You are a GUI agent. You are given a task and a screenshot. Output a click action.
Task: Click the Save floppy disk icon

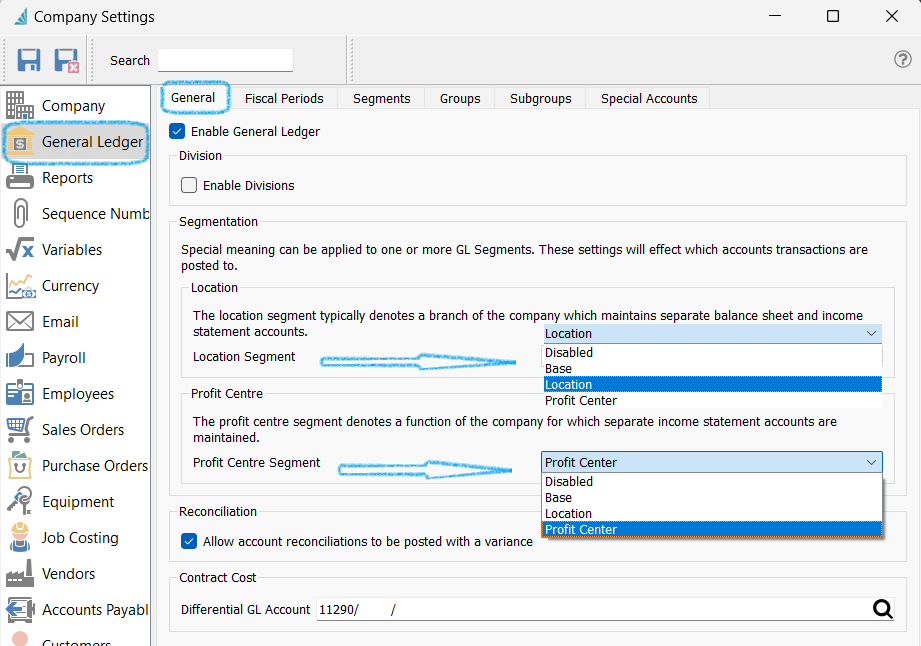coord(29,60)
